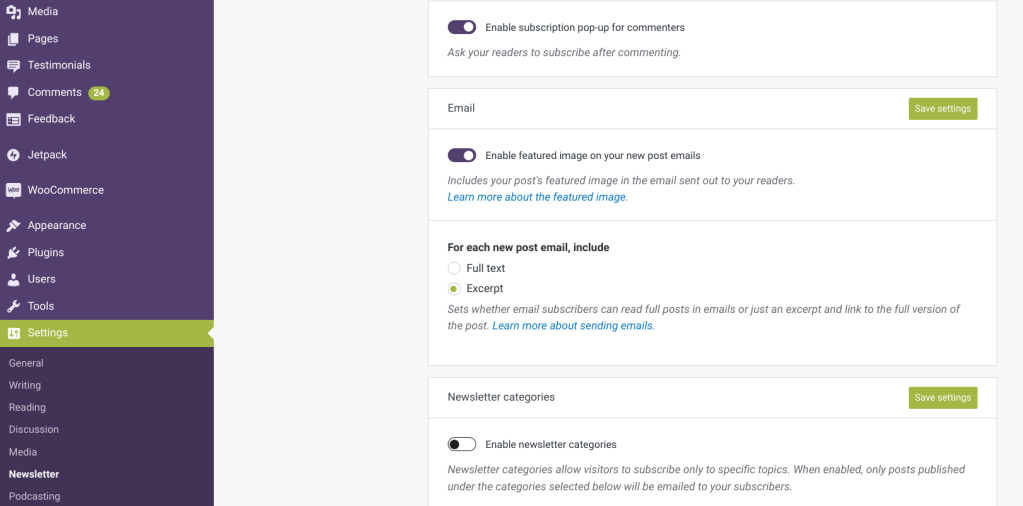Click the 24 pending comments badge
The height and width of the screenshot is (506, 1023).
tap(98, 93)
